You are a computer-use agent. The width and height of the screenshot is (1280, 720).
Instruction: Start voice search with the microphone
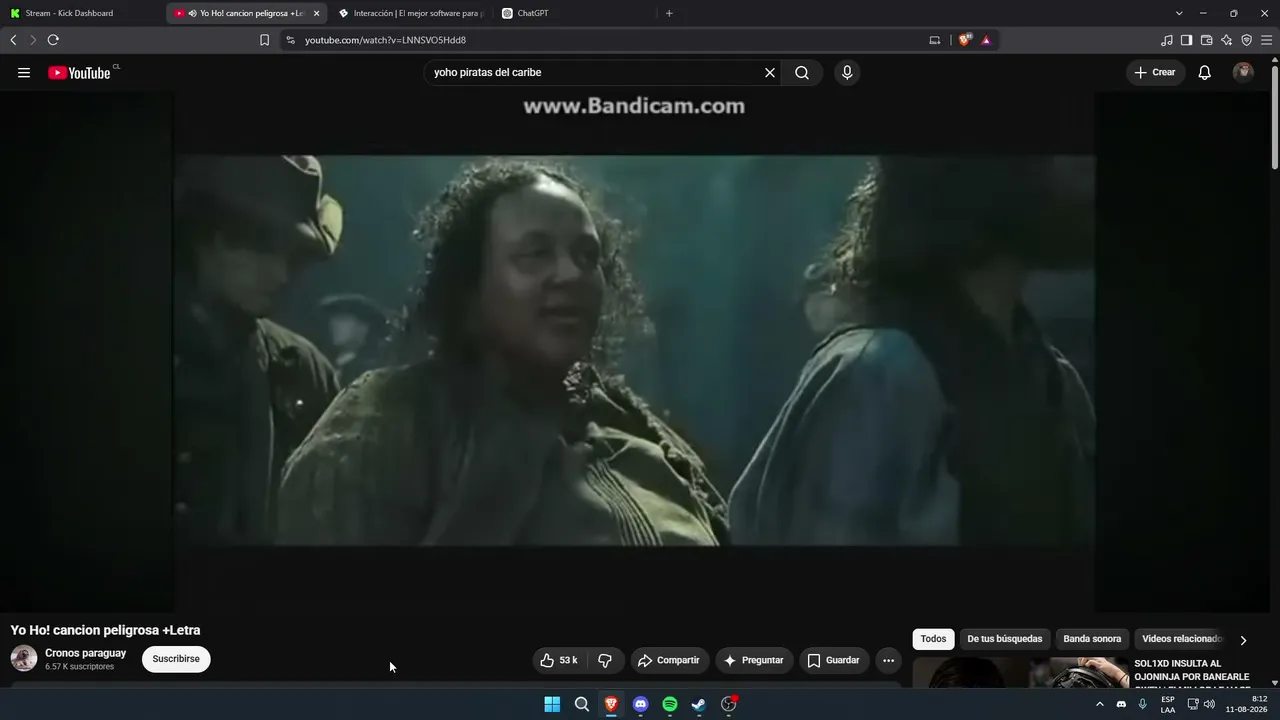[x=847, y=73]
